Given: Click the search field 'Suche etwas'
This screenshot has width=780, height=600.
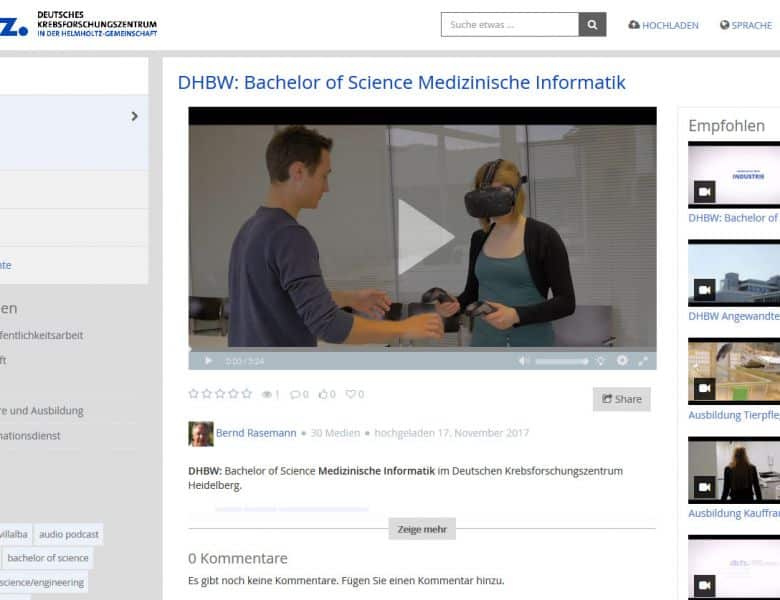Looking at the screenshot, I should coord(510,24).
